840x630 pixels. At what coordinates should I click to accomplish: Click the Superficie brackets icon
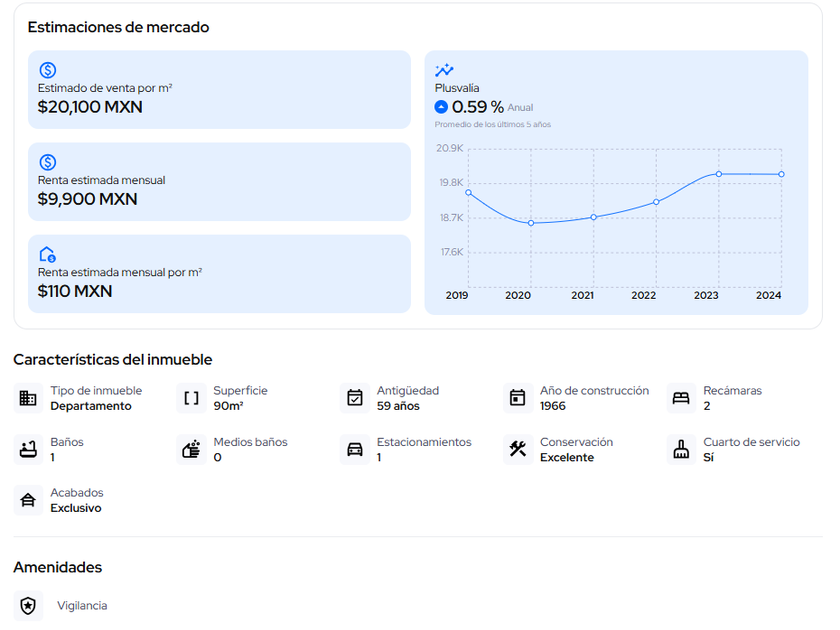tap(191, 398)
